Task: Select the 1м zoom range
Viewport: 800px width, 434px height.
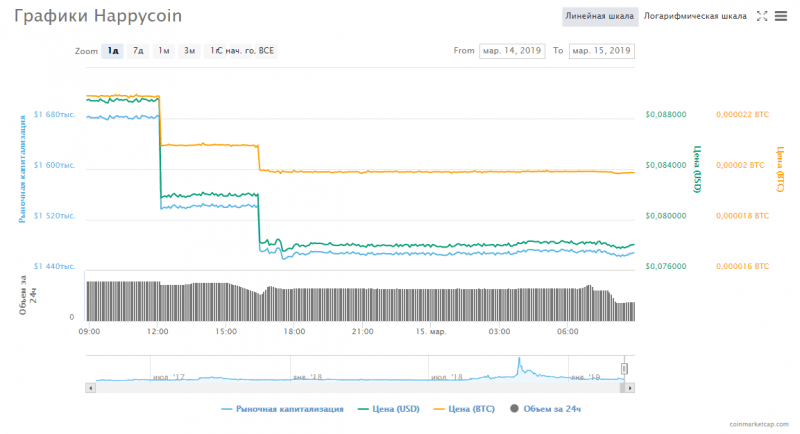Action: (163, 50)
